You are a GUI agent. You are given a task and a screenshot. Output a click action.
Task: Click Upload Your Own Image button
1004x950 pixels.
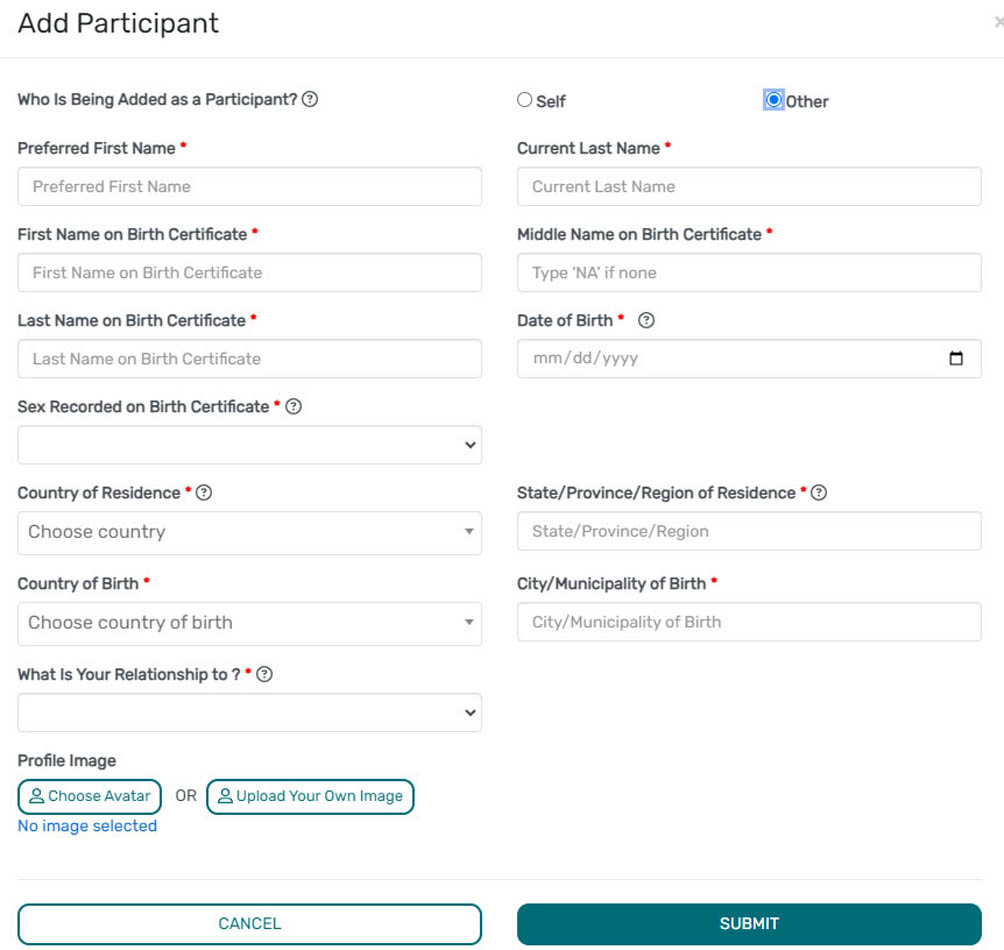pyautogui.click(x=310, y=796)
